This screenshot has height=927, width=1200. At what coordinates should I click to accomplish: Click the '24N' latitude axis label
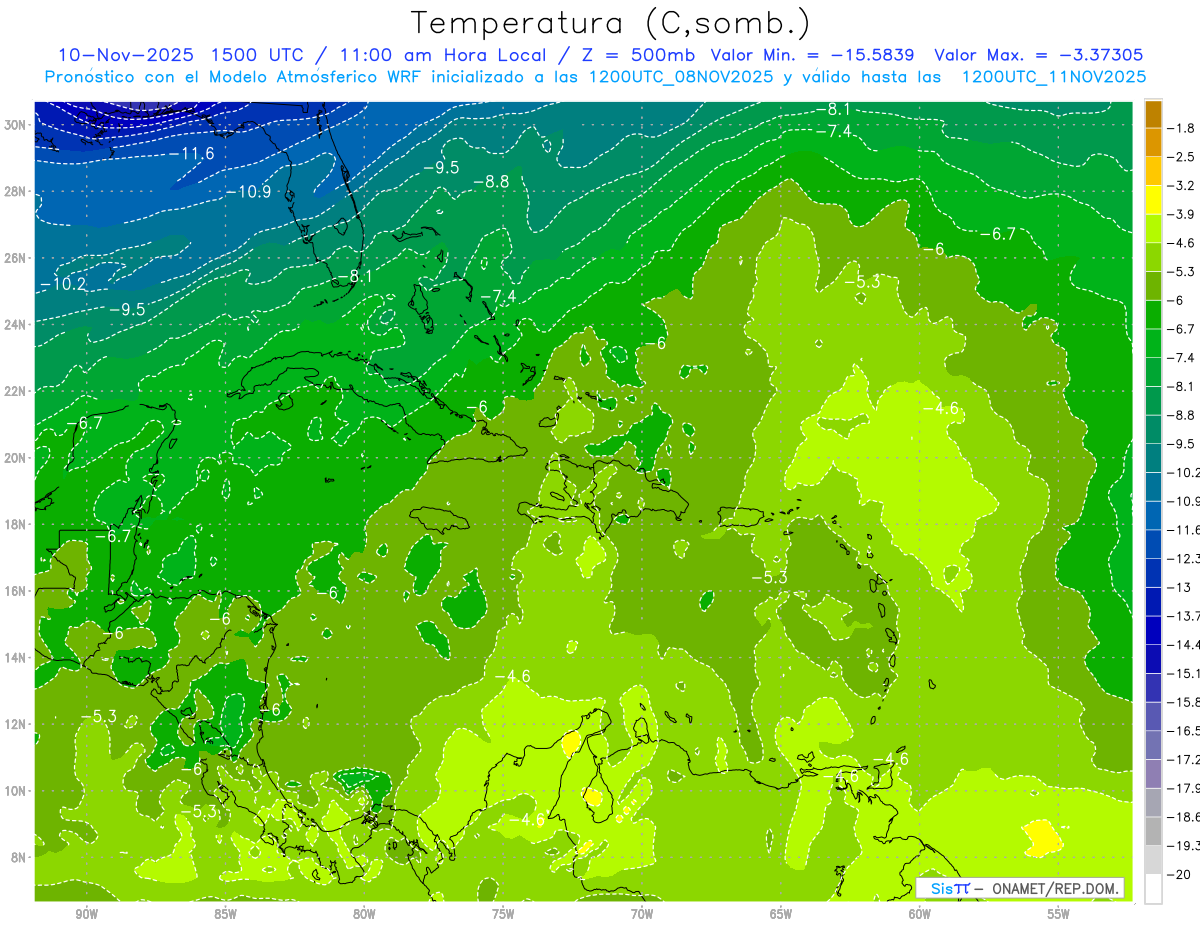16,324
